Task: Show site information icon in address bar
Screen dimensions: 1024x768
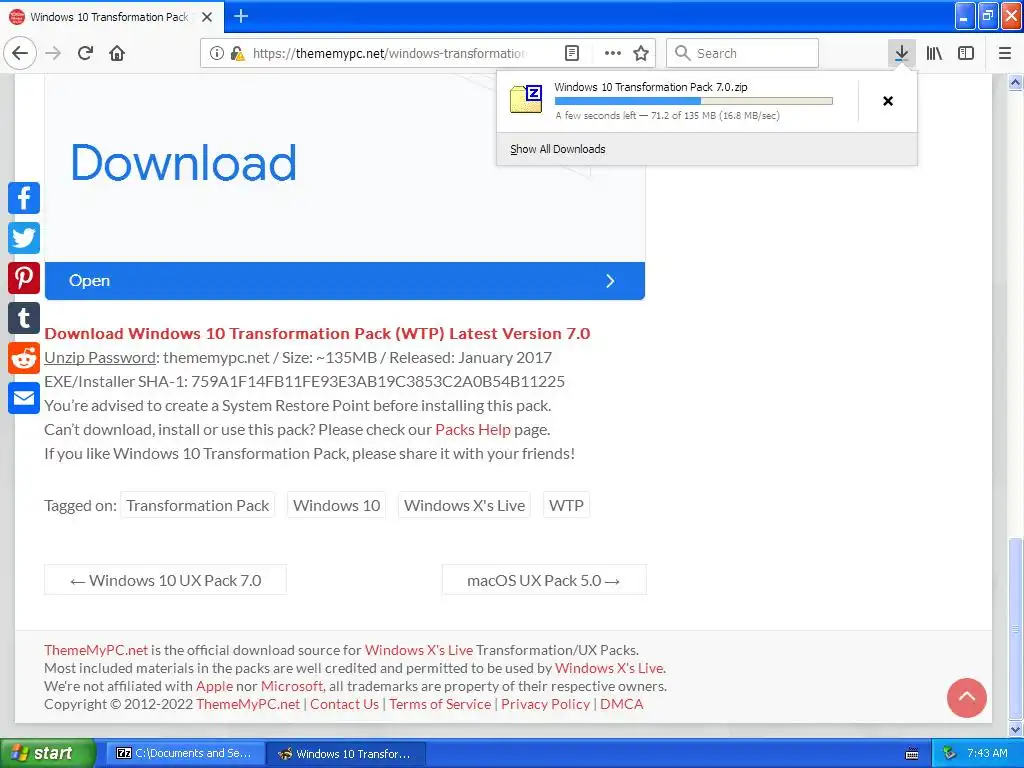Action: 217,53
